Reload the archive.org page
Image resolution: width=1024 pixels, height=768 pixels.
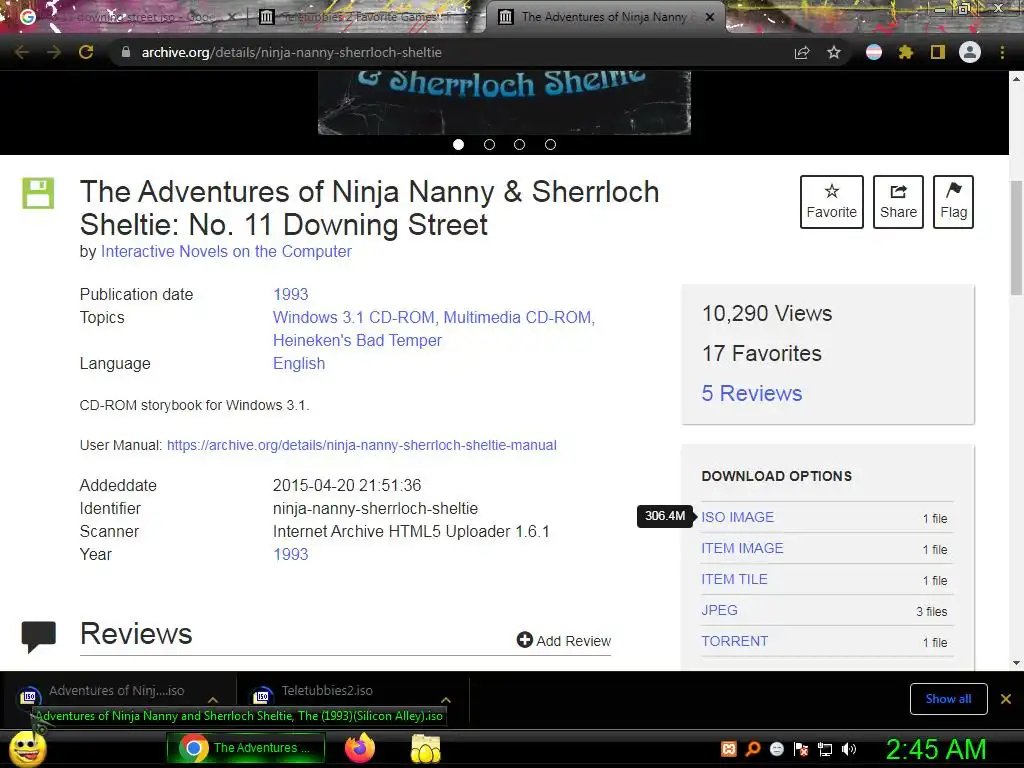coord(86,52)
